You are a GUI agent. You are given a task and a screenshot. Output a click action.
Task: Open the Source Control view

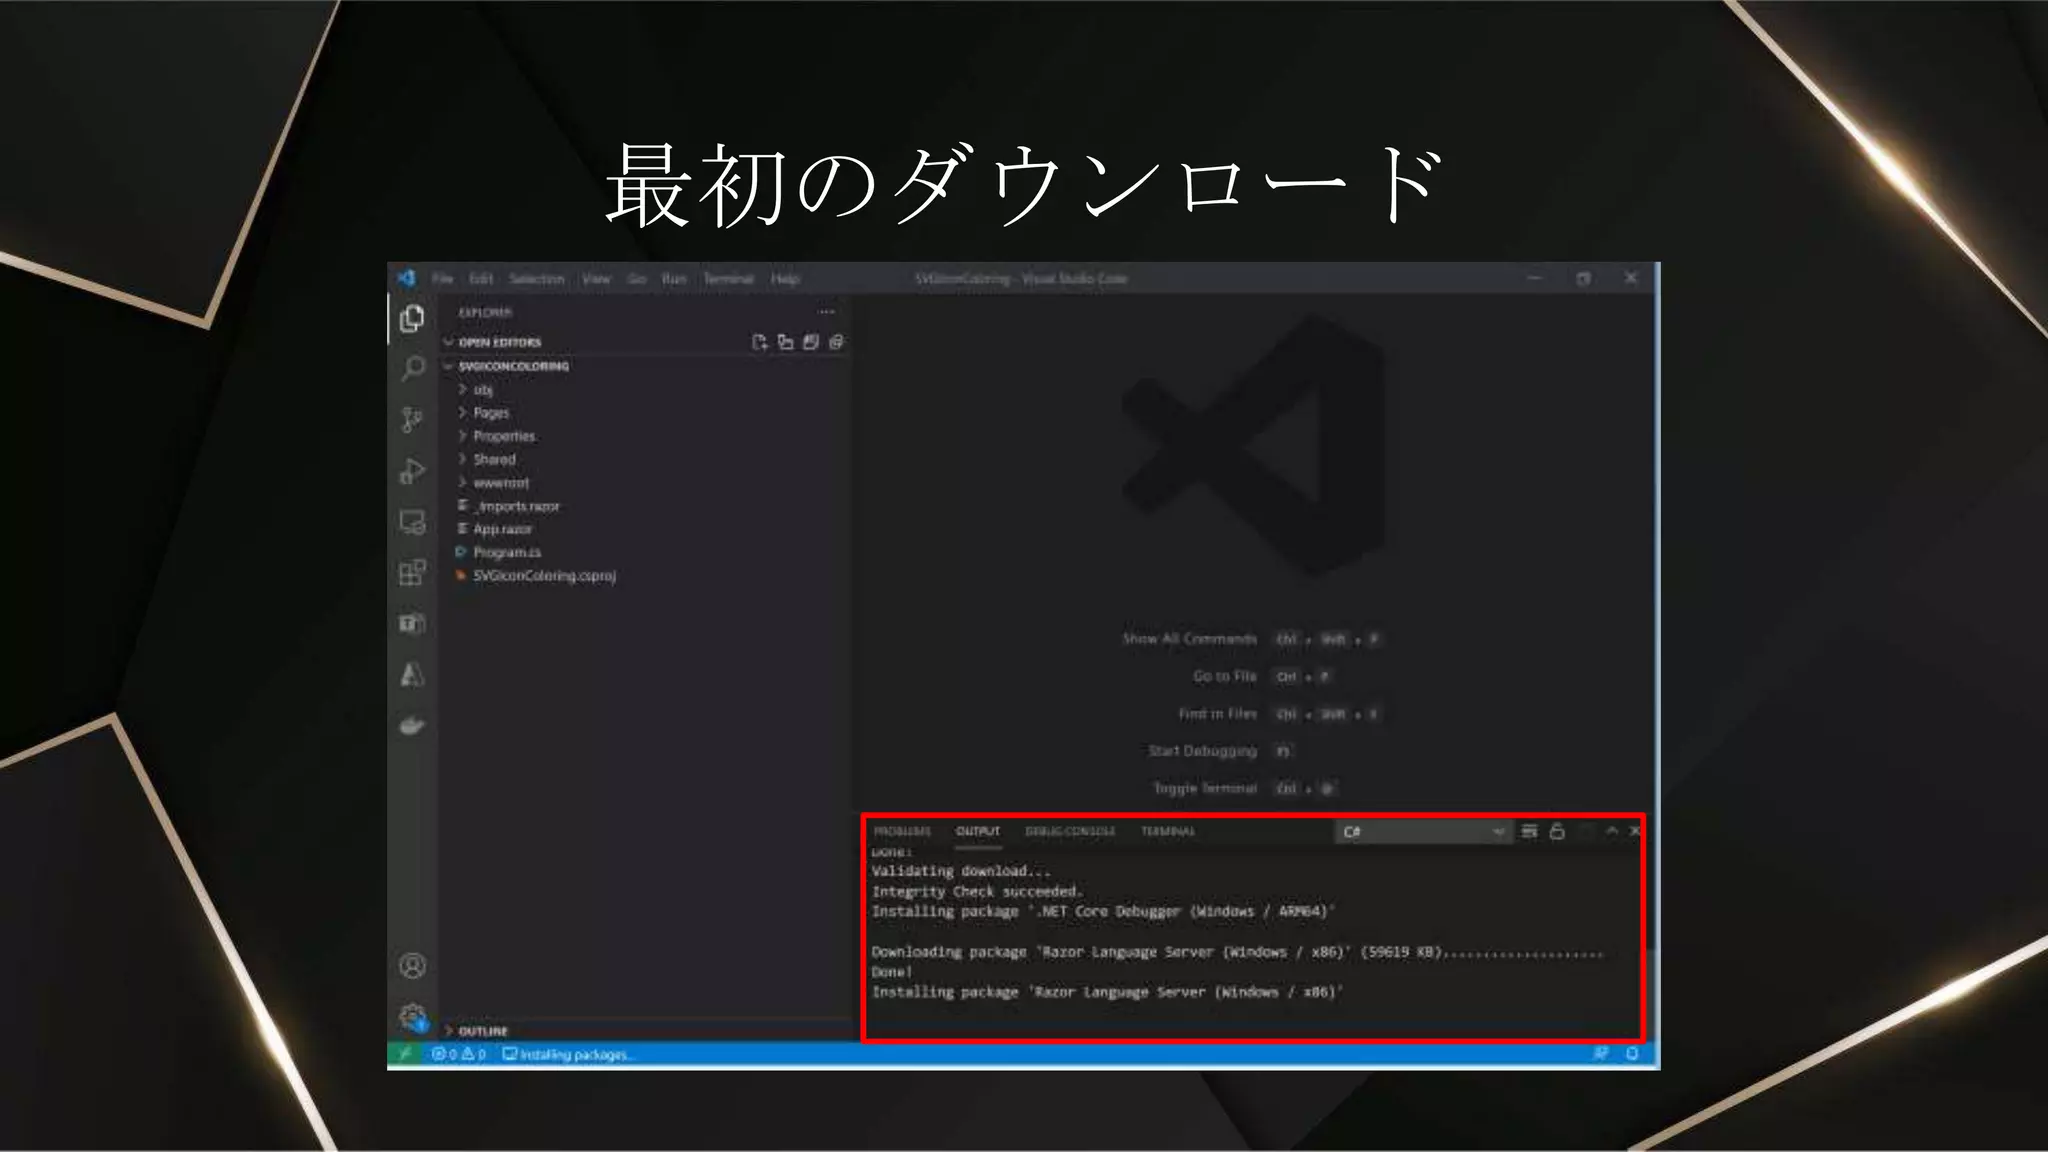click(412, 420)
